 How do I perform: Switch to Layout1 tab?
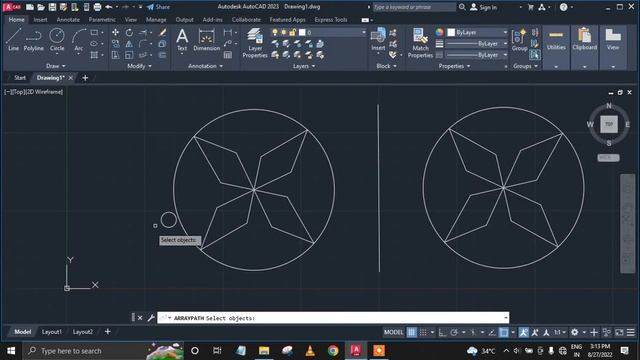[x=51, y=332]
